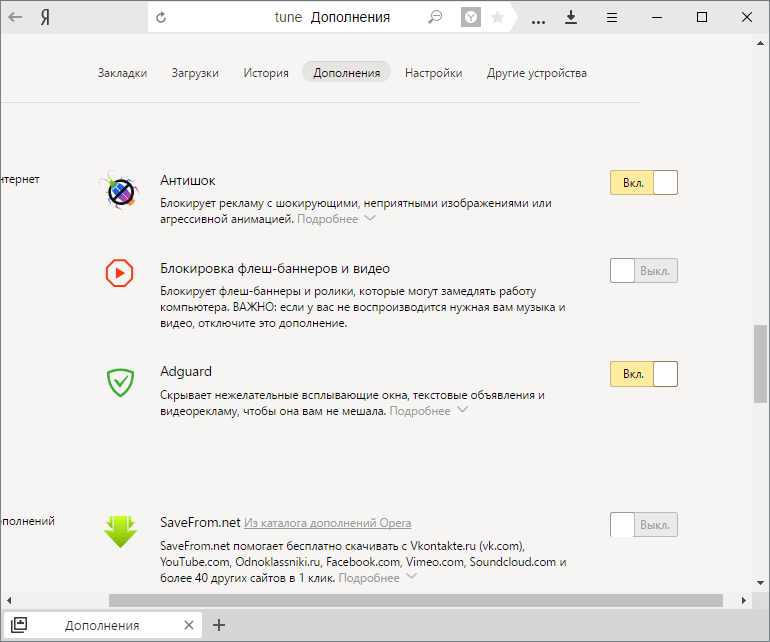Enable the SaveFrom.net toggle
This screenshot has width=770, height=642.
[x=644, y=525]
